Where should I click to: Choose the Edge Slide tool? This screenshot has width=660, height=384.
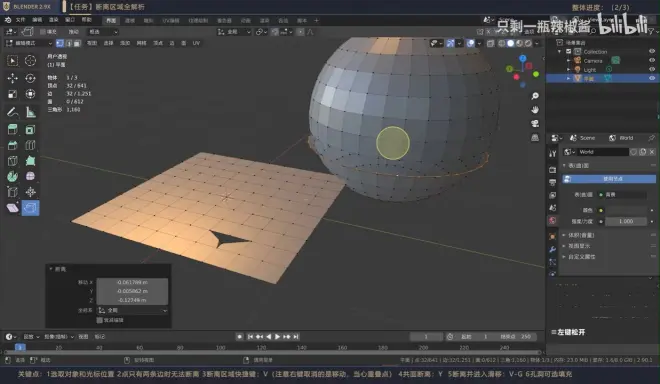click(x=12, y=192)
